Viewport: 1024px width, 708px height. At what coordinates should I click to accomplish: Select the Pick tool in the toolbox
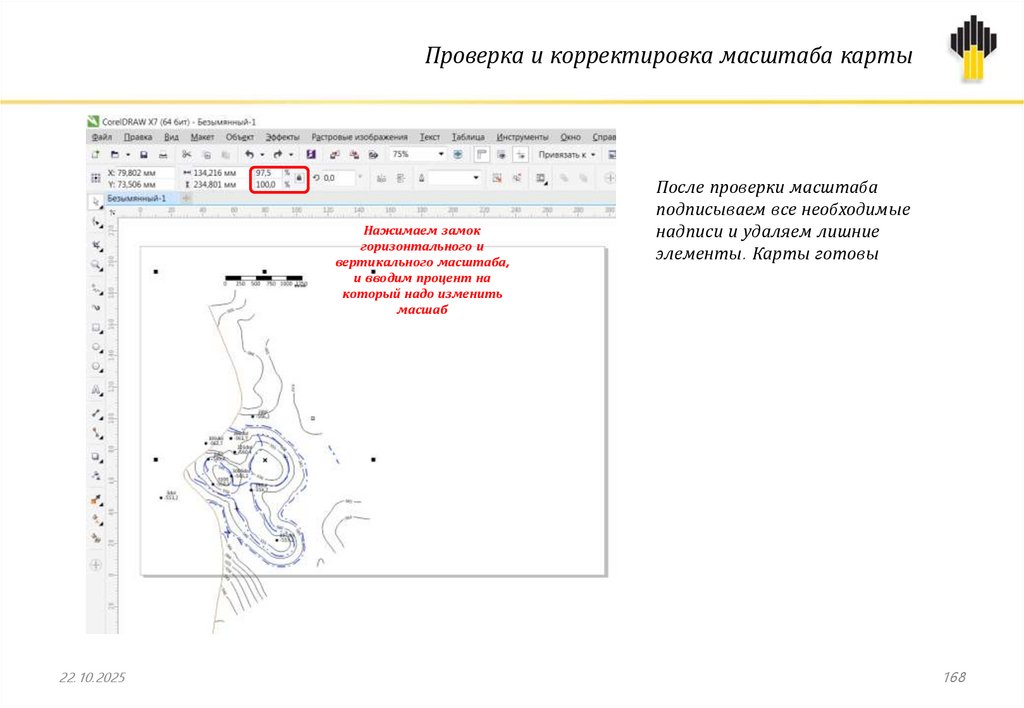[x=96, y=202]
